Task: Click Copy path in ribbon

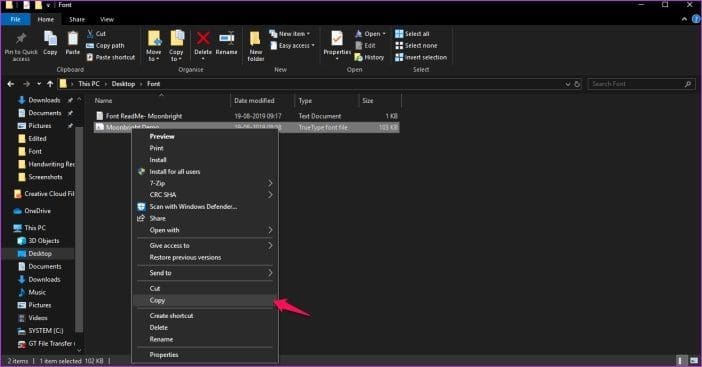Action: point(105,46)
